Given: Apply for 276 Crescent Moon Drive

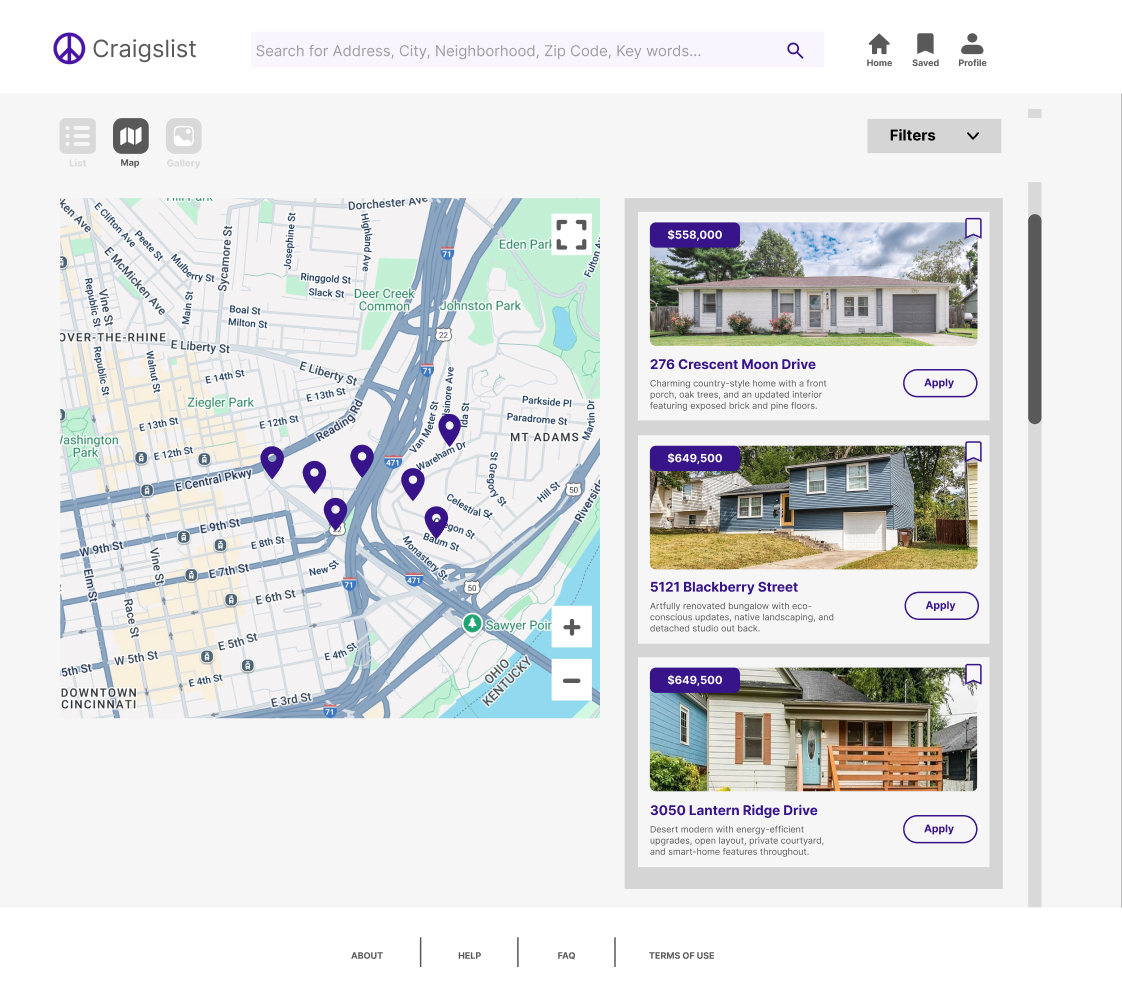Looking at the screenshot, I should pyautogui.click(x=940, y=383).
